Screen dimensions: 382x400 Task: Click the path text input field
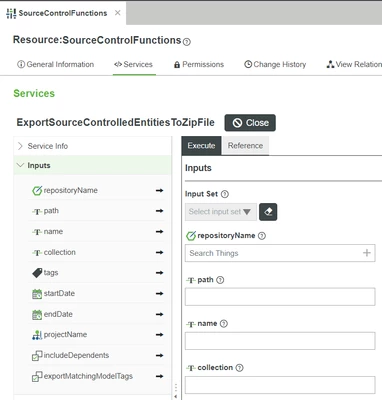click(x=280, y=297)
